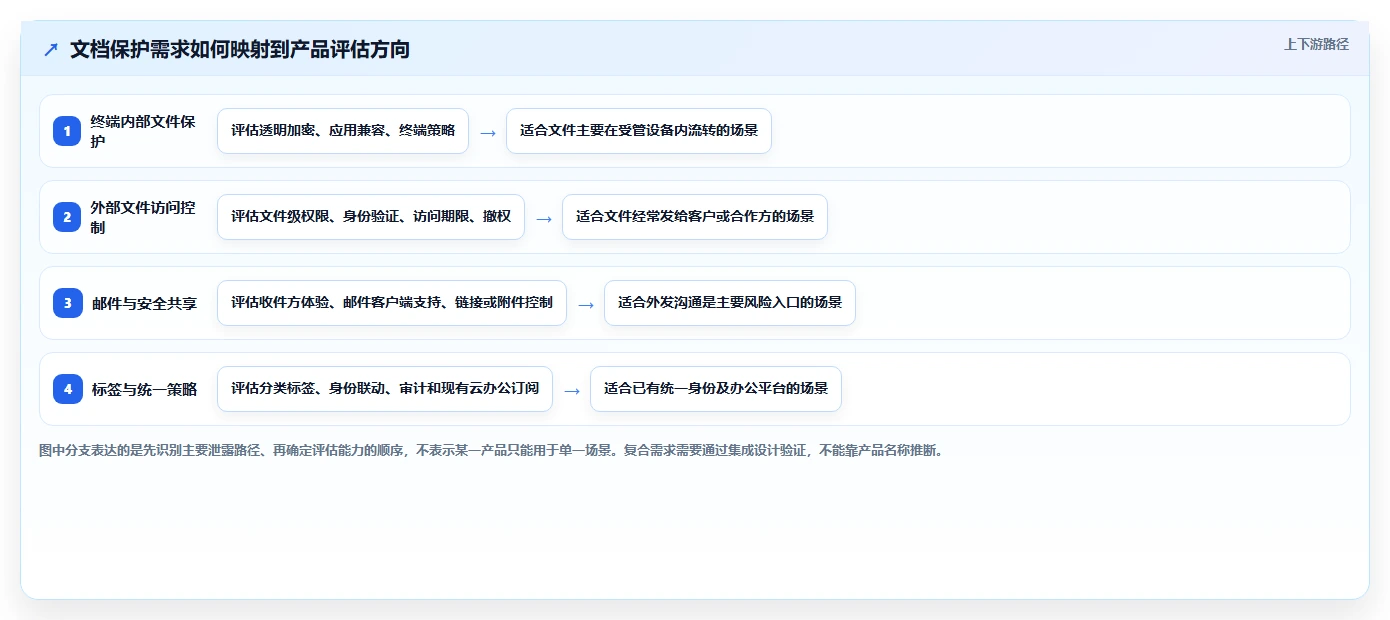
Task: Click the box 适合文件主要在受管设备内流转的场景
Action: click(x=639, y=131)
